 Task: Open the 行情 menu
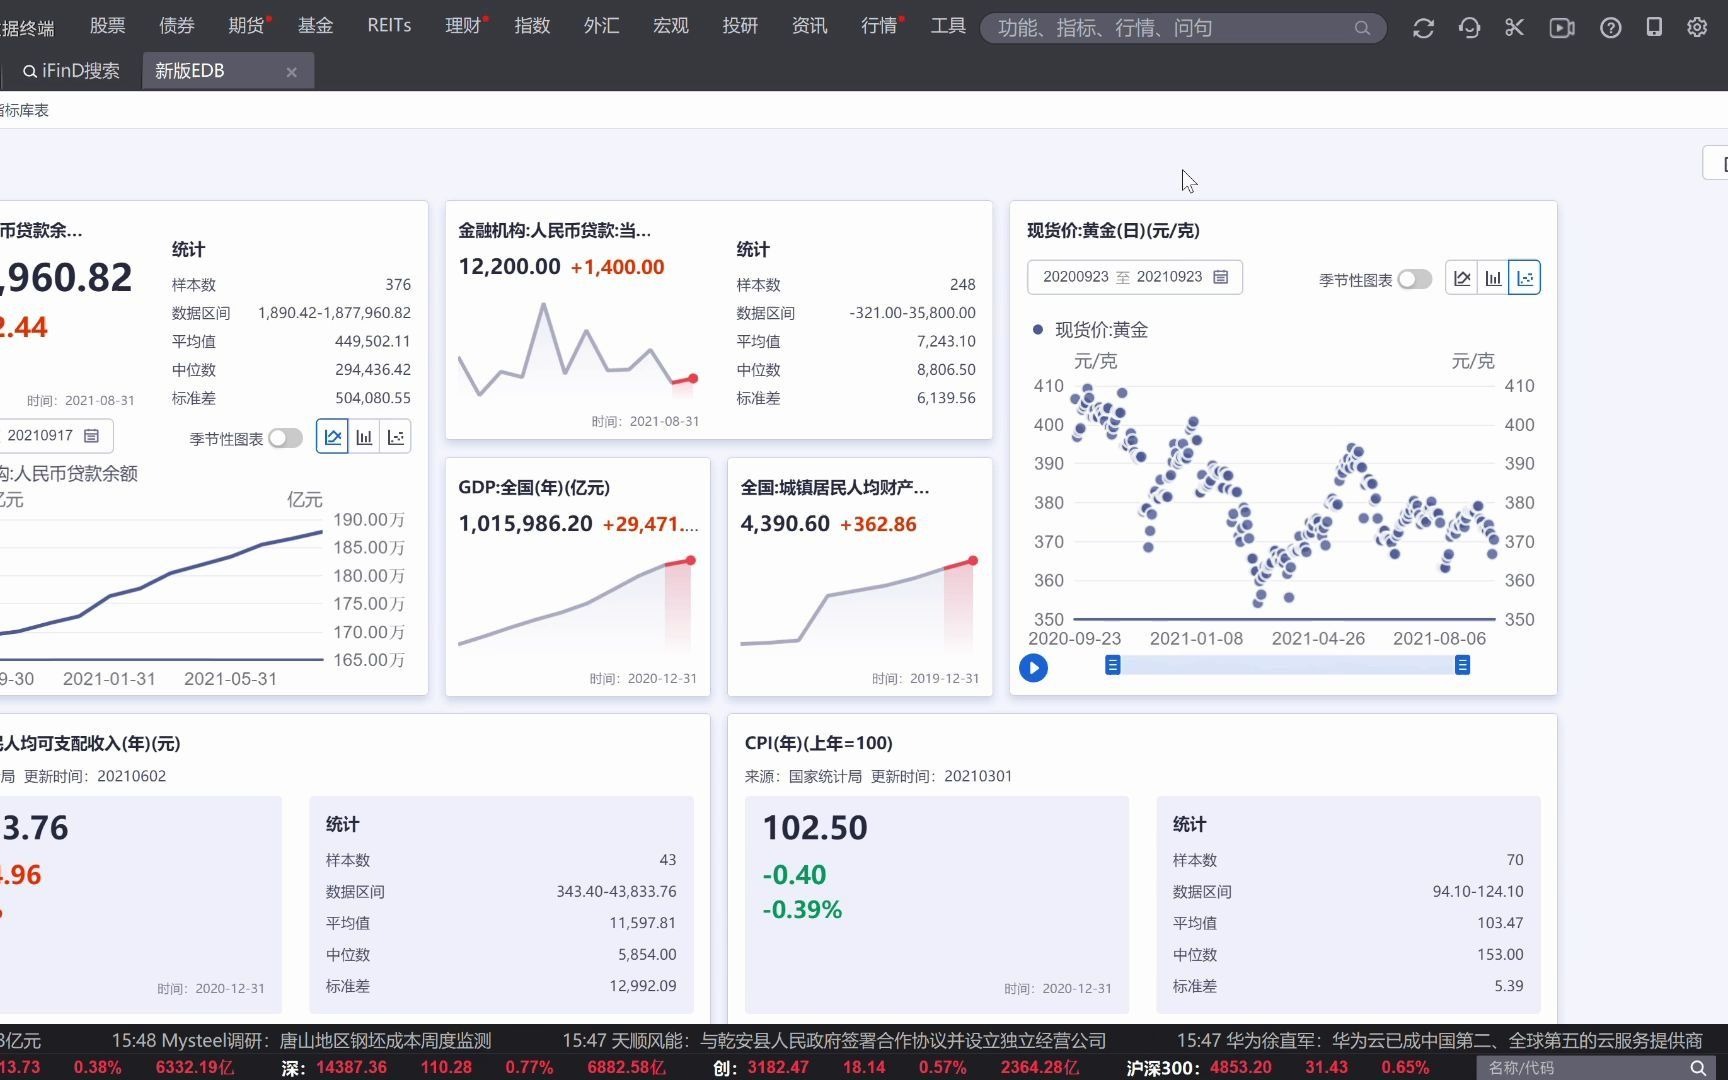(880, 26)
